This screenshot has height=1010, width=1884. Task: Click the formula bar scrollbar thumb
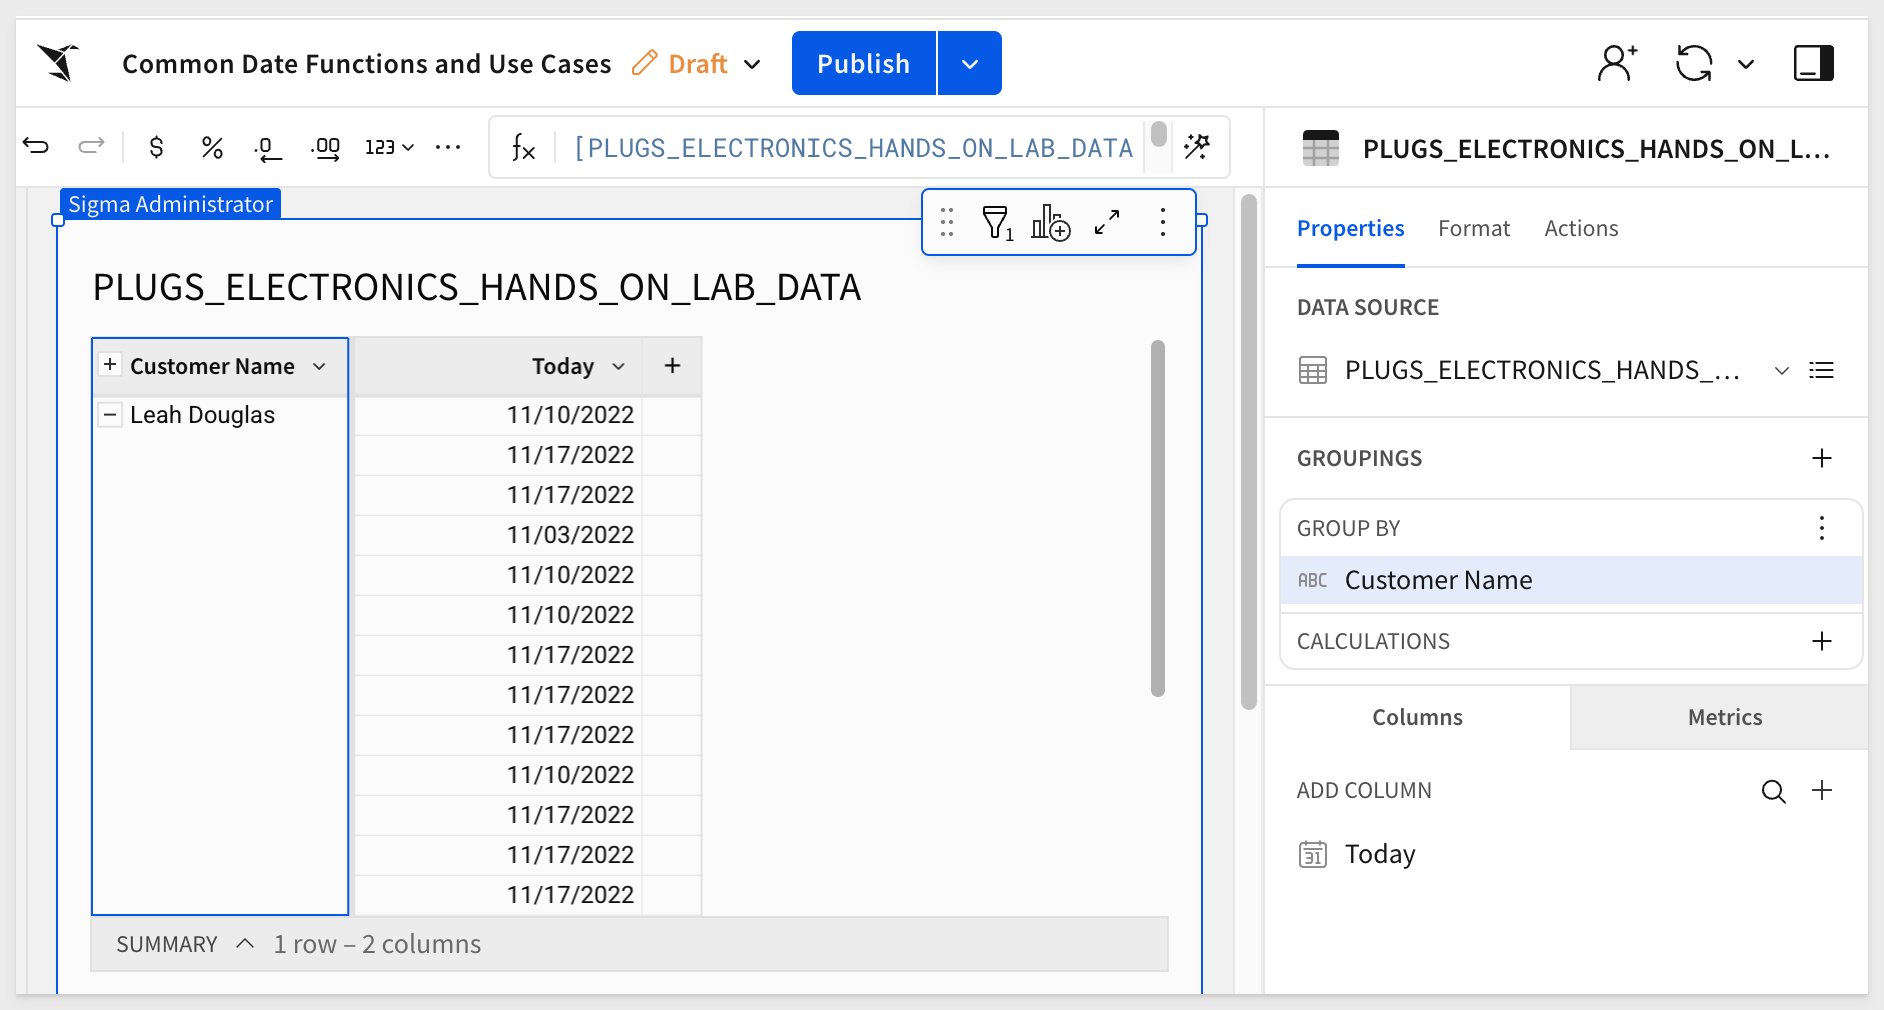click(x=1159, y=134)
